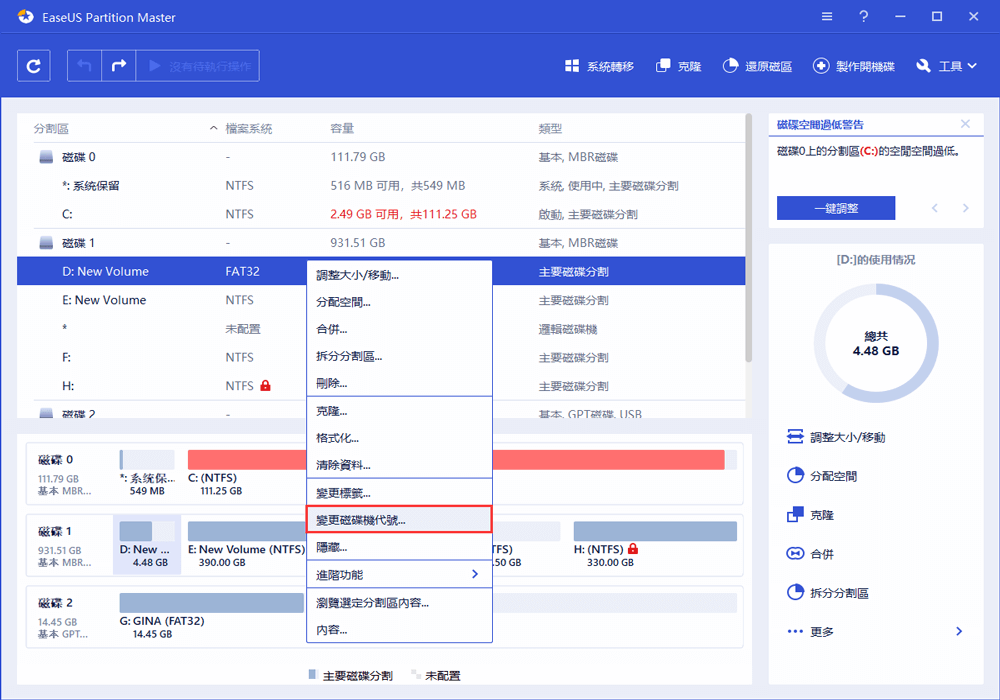
Task: Click the lock icon on H: row
Action: click(265, 386)
